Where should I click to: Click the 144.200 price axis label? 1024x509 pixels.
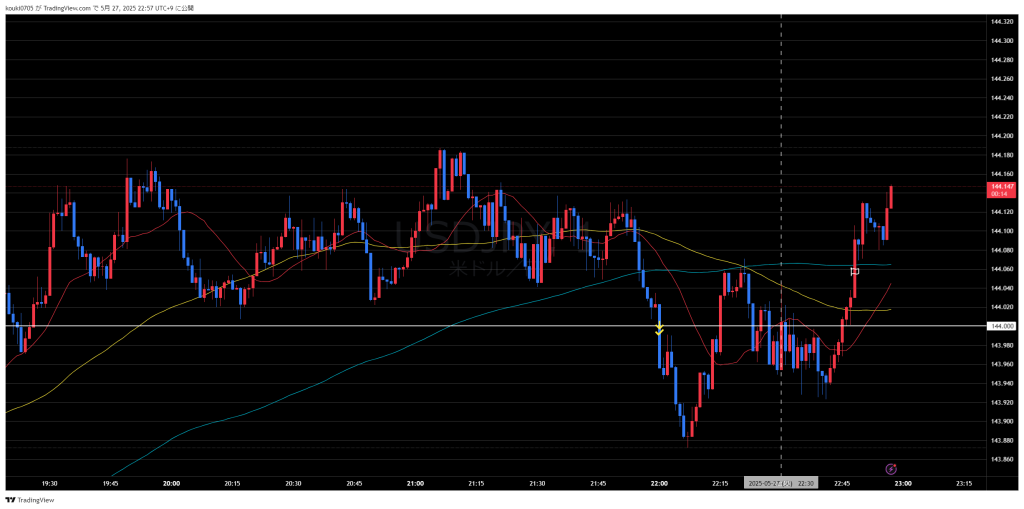click(x=1001, y=135)
